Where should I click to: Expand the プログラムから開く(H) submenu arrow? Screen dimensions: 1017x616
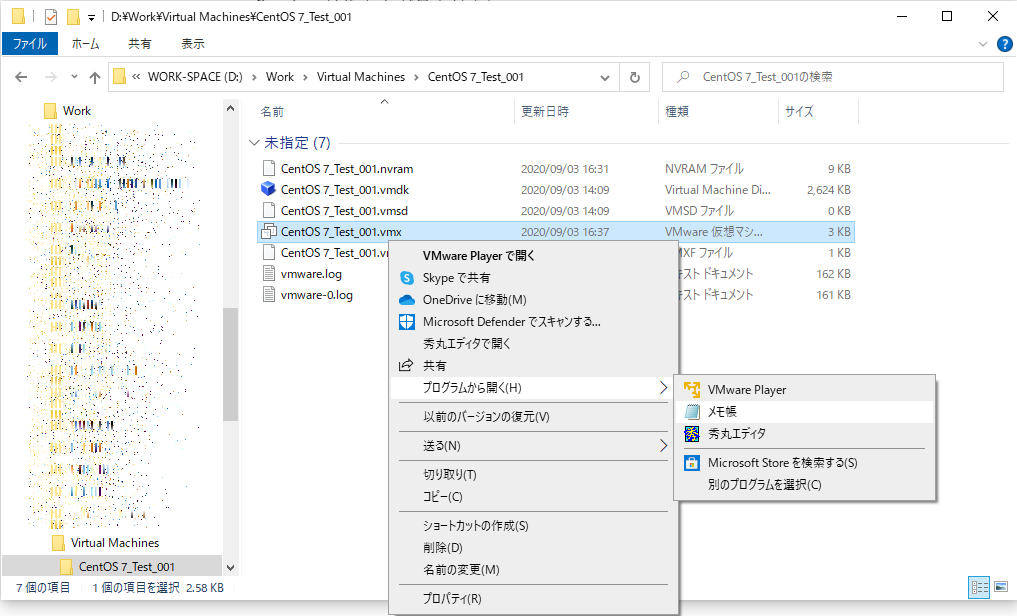coord(663,388)
